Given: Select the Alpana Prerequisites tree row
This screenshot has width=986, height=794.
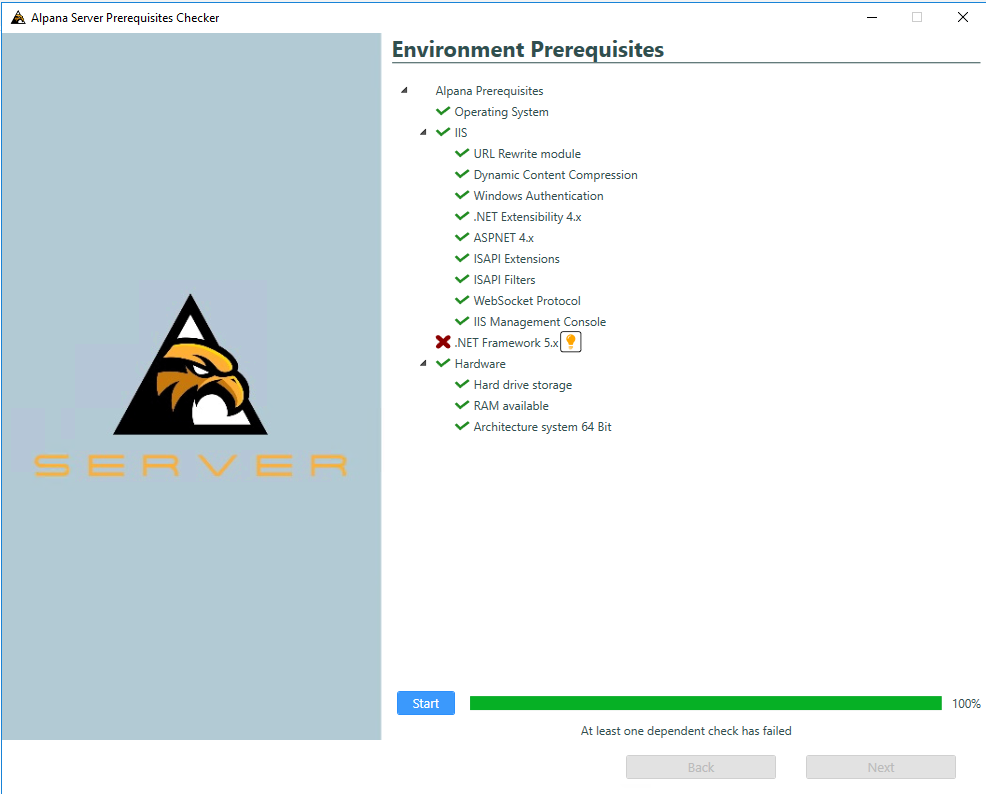Looking at the screenshot, I should pyautogui.click(x=489, y=91).
